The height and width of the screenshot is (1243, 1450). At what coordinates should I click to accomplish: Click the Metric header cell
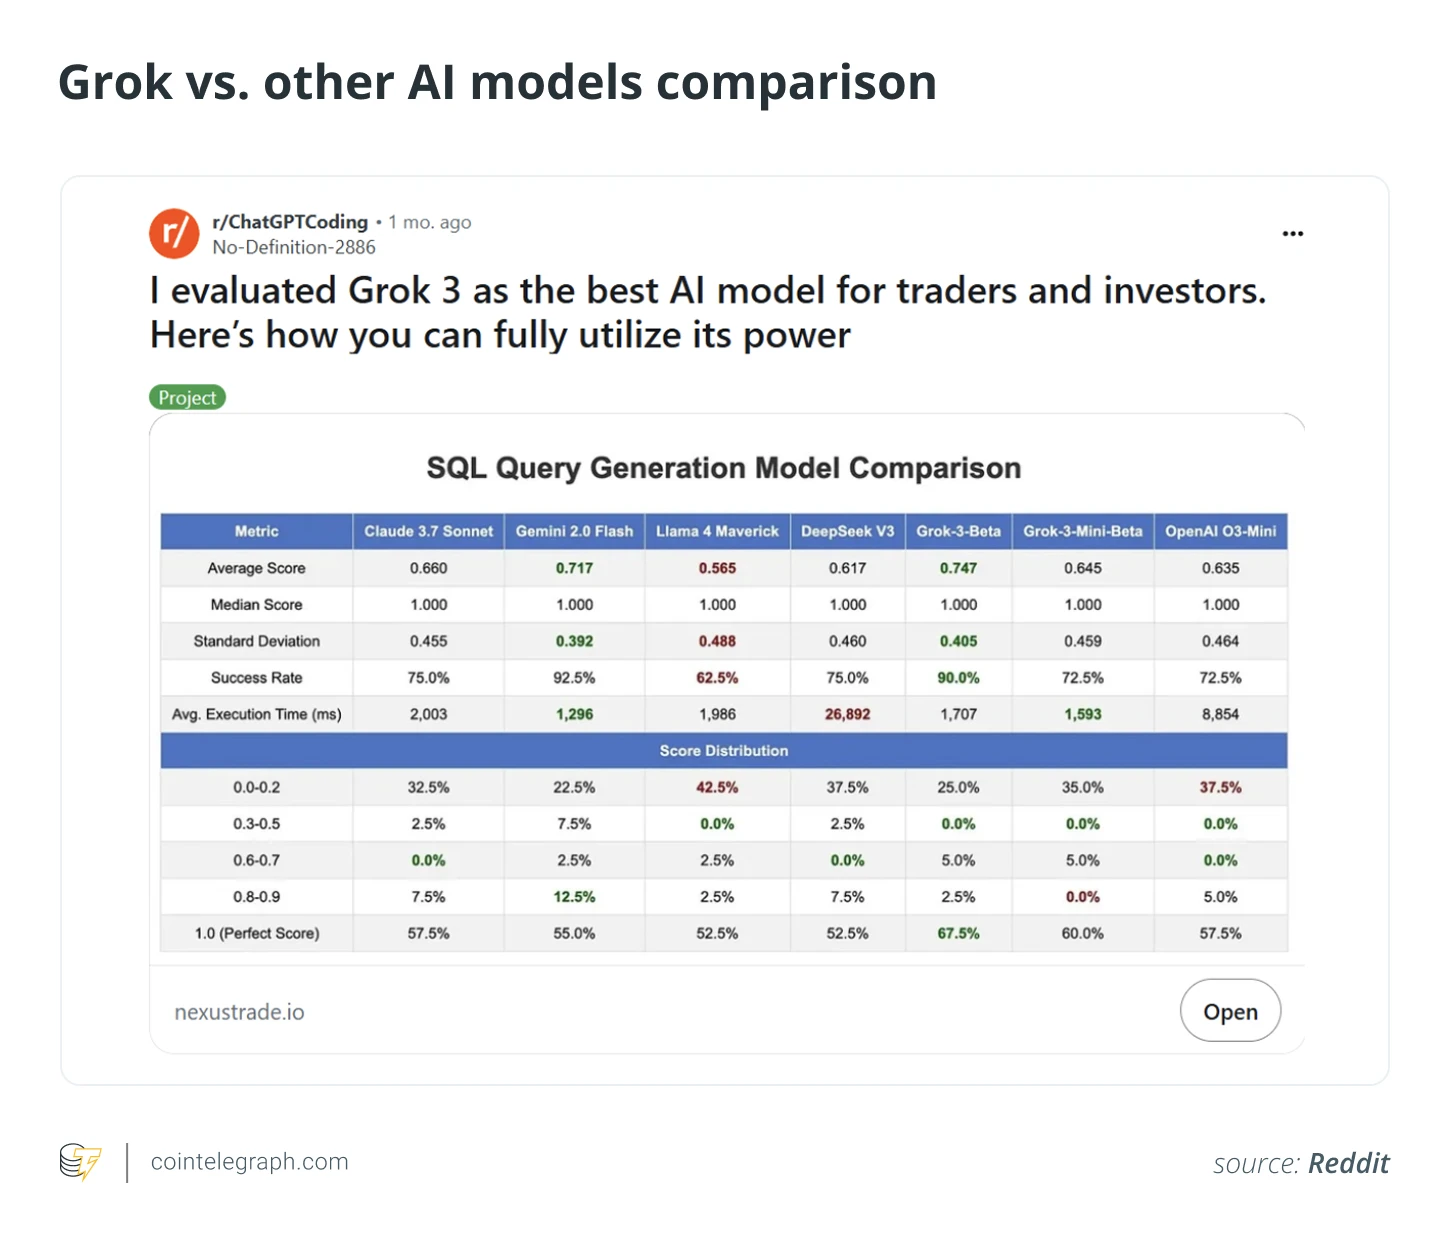pos(255,531)
